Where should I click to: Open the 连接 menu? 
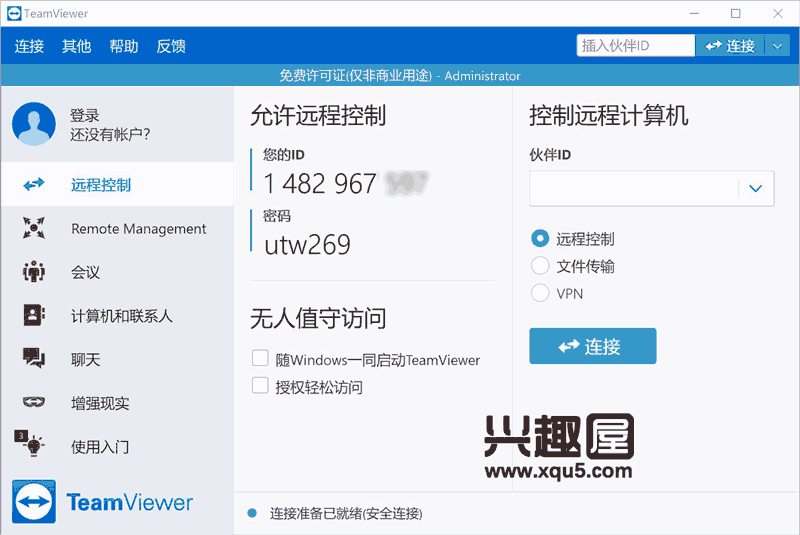point(29,46)
